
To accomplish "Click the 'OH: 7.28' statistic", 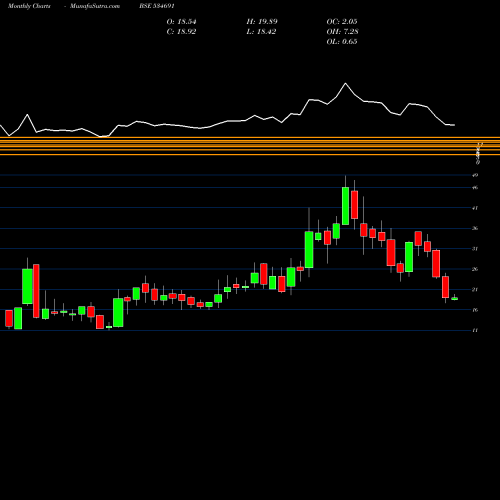I will pos(342,32).
